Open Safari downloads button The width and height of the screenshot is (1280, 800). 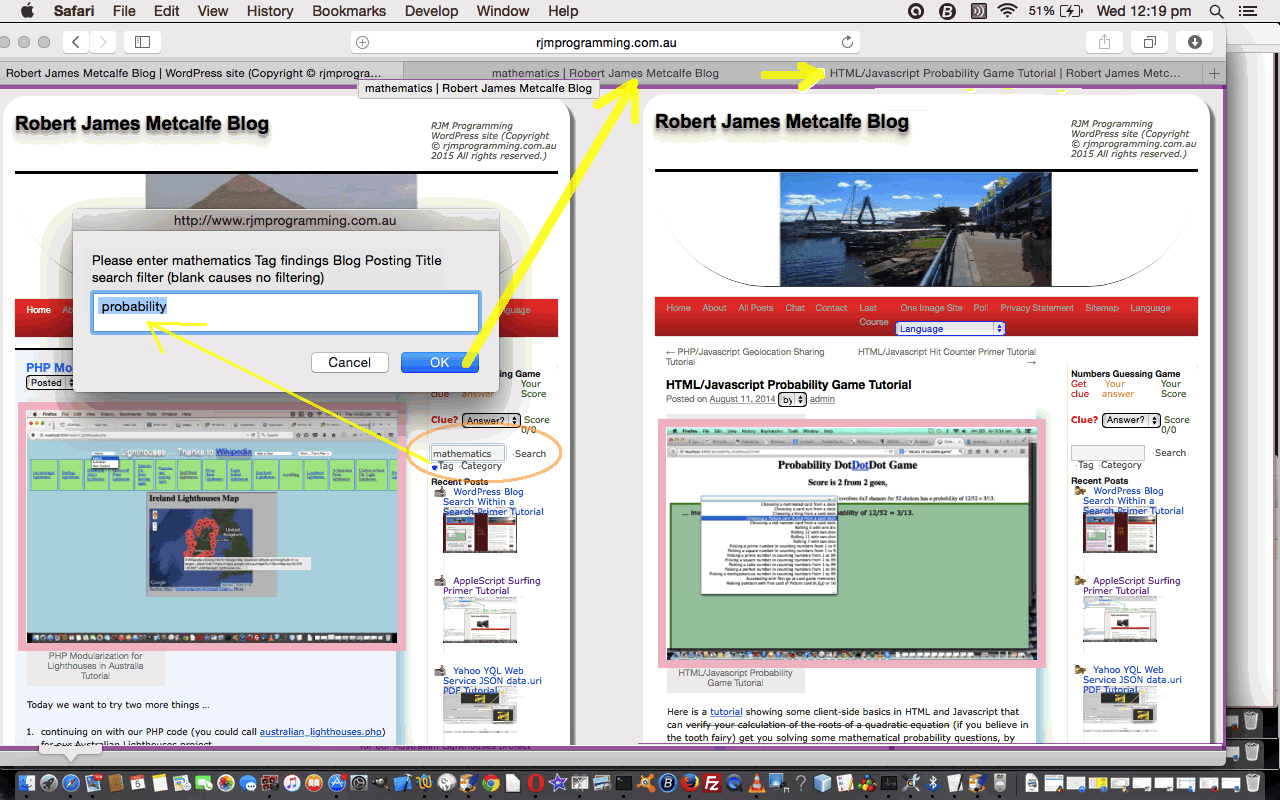[1195, 42]
